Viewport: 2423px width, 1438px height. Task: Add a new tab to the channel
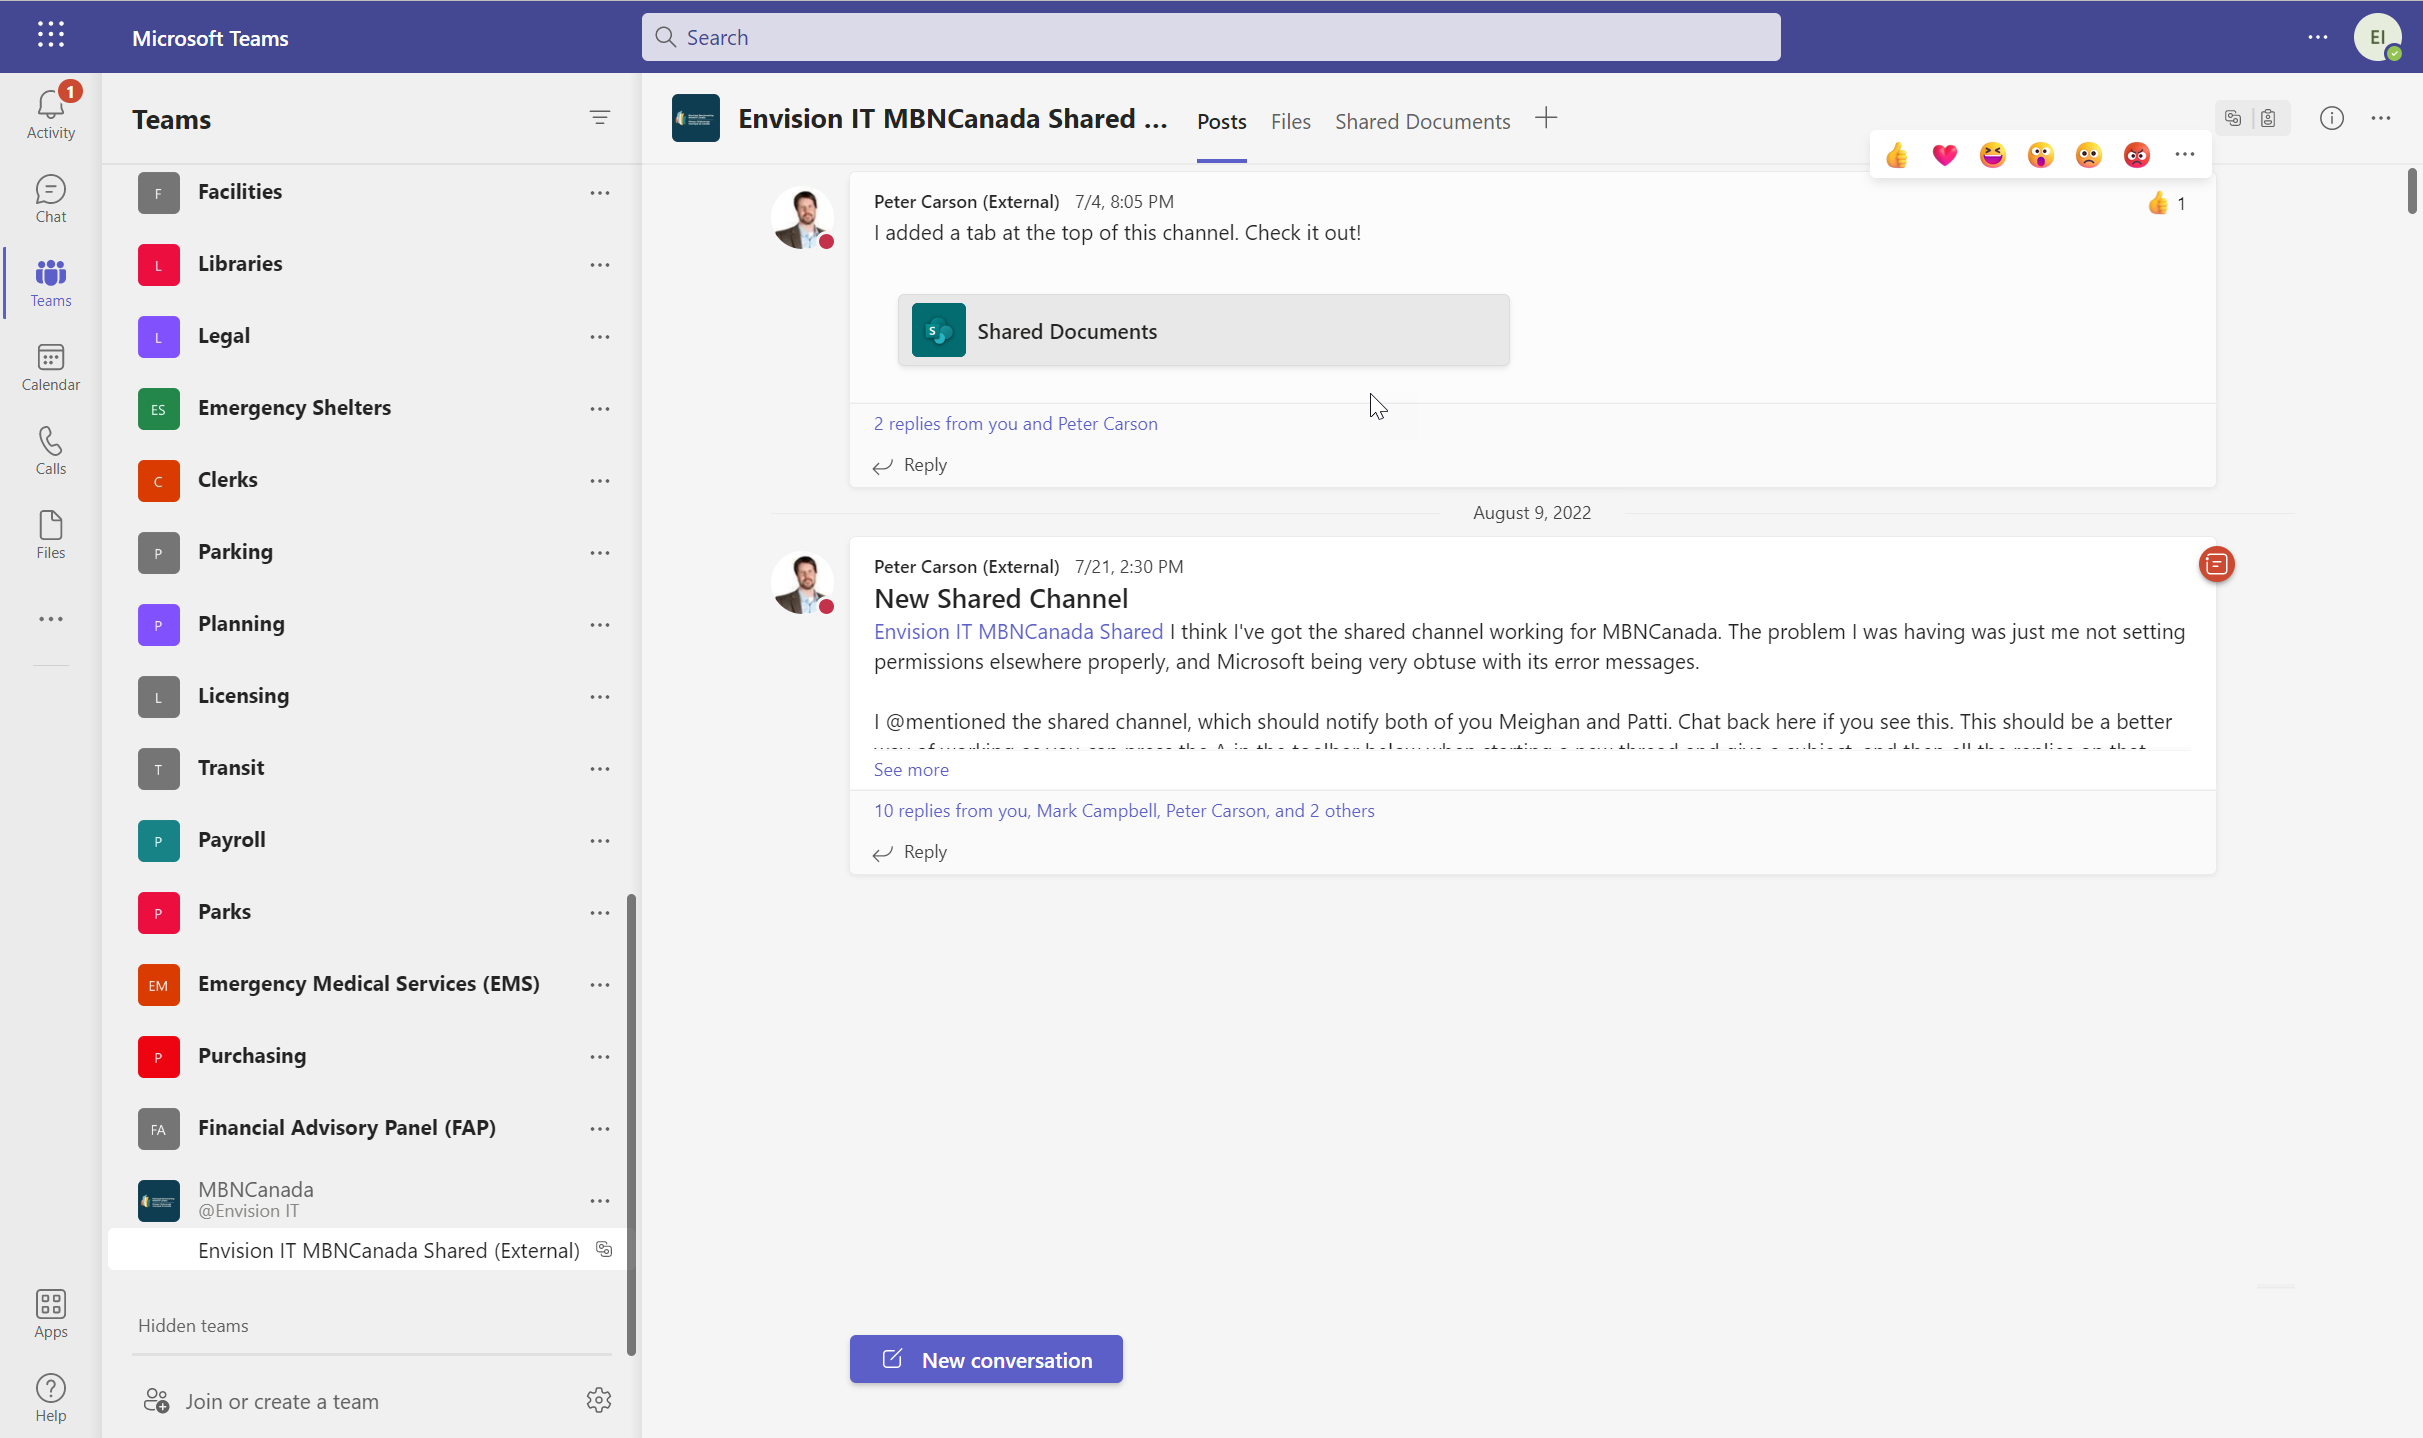pyautogui.click(x=1546, y=118)
